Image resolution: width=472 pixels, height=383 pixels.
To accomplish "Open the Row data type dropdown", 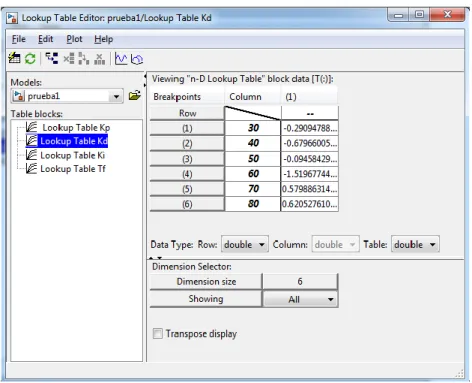I will click(245, 245).
